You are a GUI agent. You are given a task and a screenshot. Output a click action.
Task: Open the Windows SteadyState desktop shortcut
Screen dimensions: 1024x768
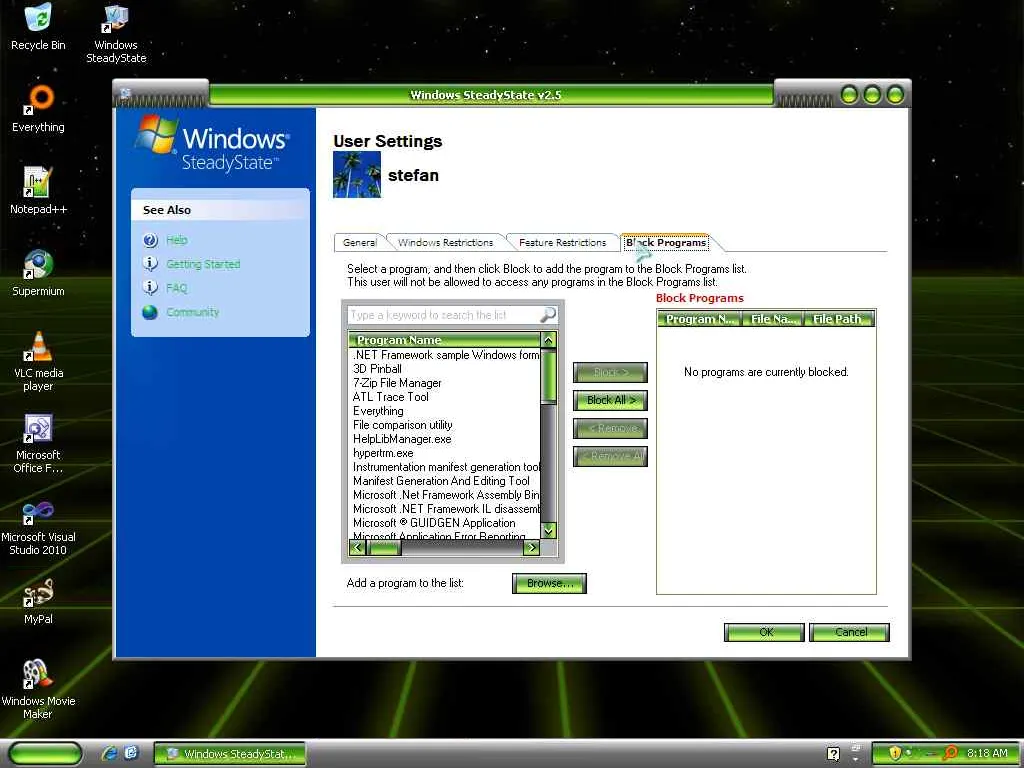point(116,33)
